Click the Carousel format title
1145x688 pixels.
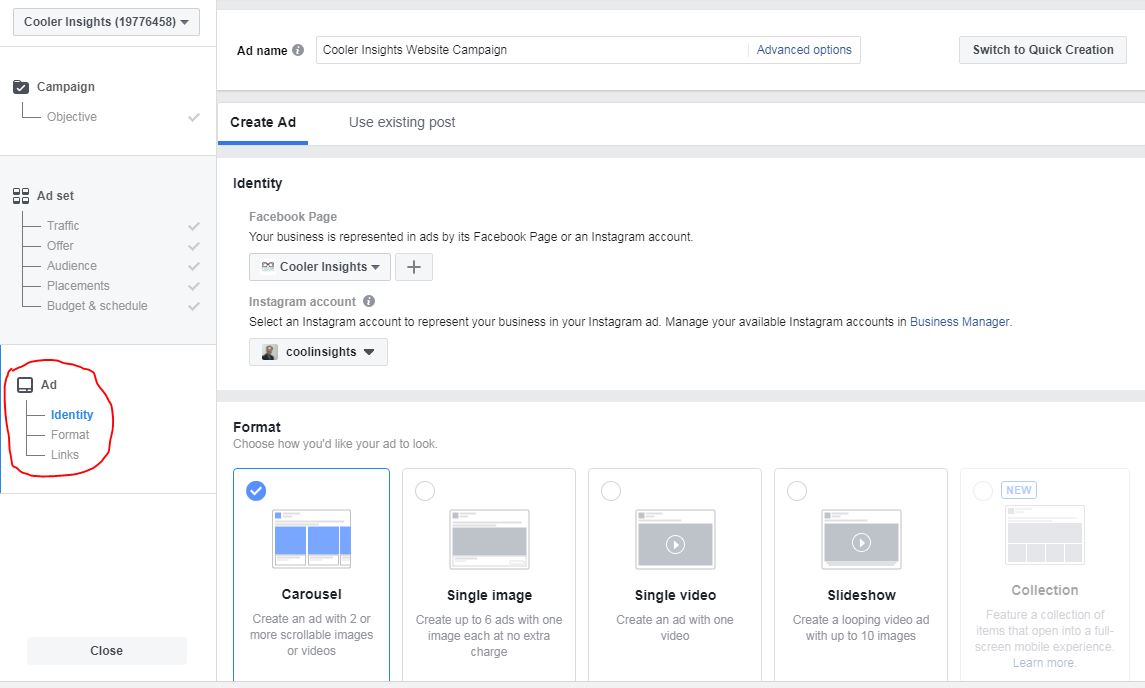point(311,595)
